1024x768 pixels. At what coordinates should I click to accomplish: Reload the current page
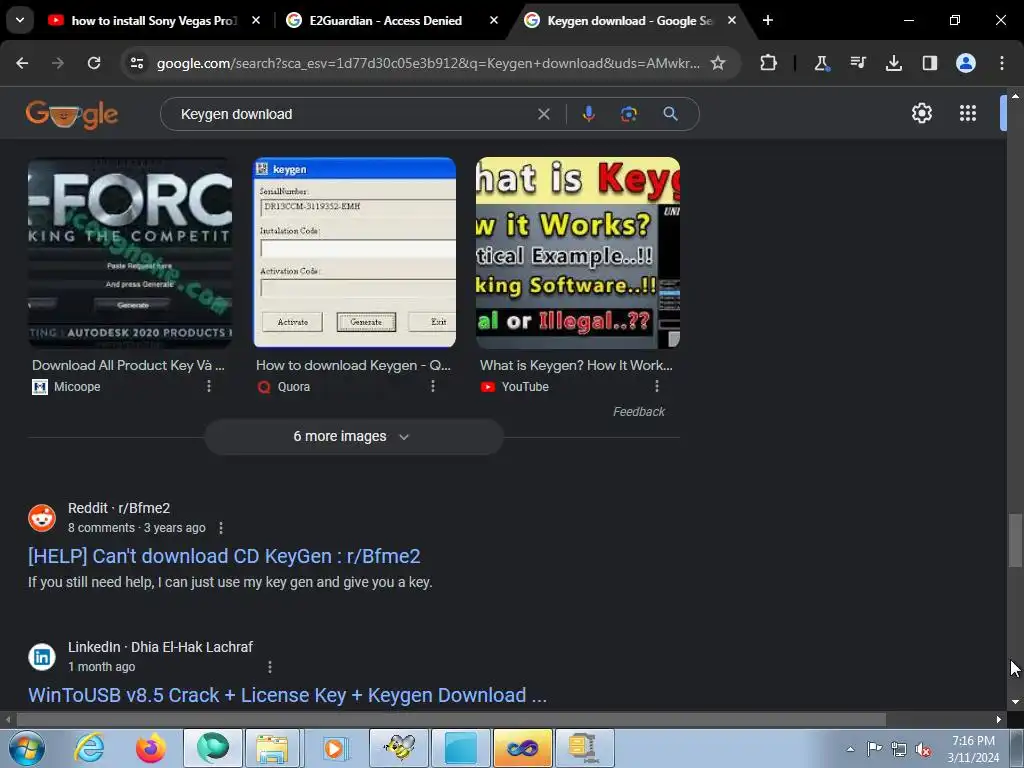94,63
